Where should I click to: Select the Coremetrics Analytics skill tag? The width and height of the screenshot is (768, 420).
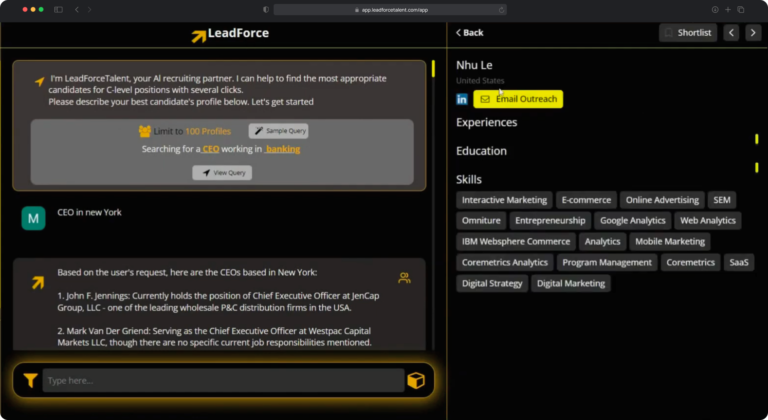click(504, 263)
